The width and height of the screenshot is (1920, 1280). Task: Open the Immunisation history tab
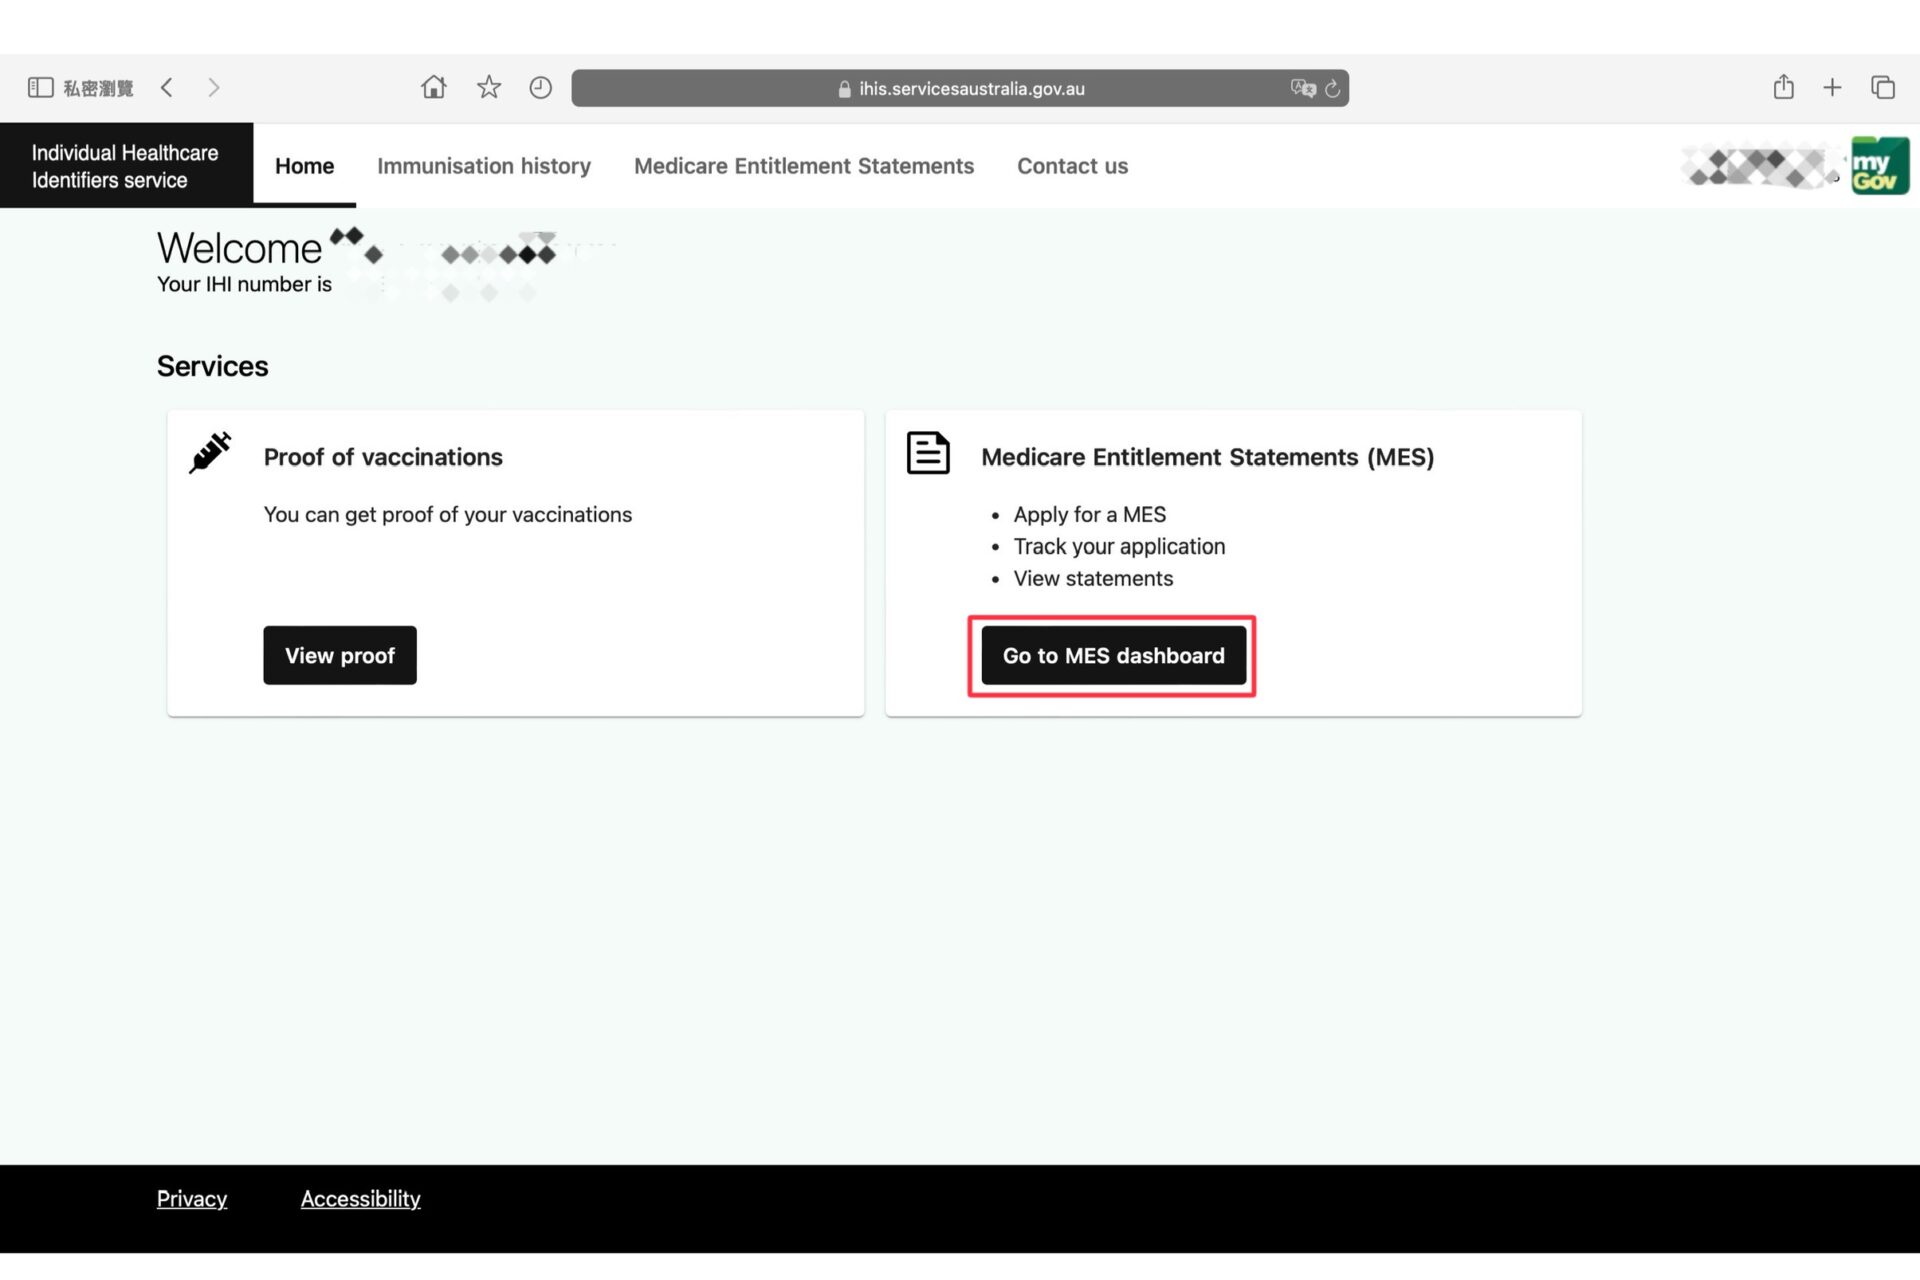click(483, 166)
